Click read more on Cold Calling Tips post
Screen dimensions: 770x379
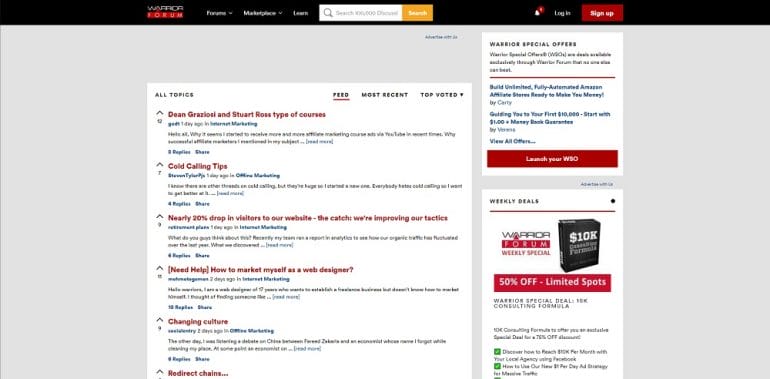click(230, 193)
